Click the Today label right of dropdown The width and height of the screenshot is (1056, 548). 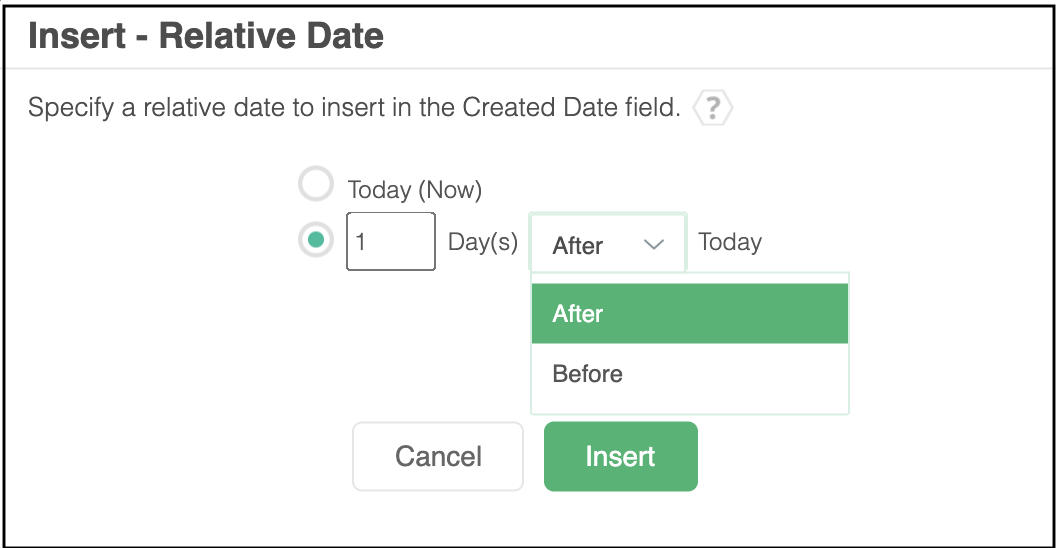(730, 242)
